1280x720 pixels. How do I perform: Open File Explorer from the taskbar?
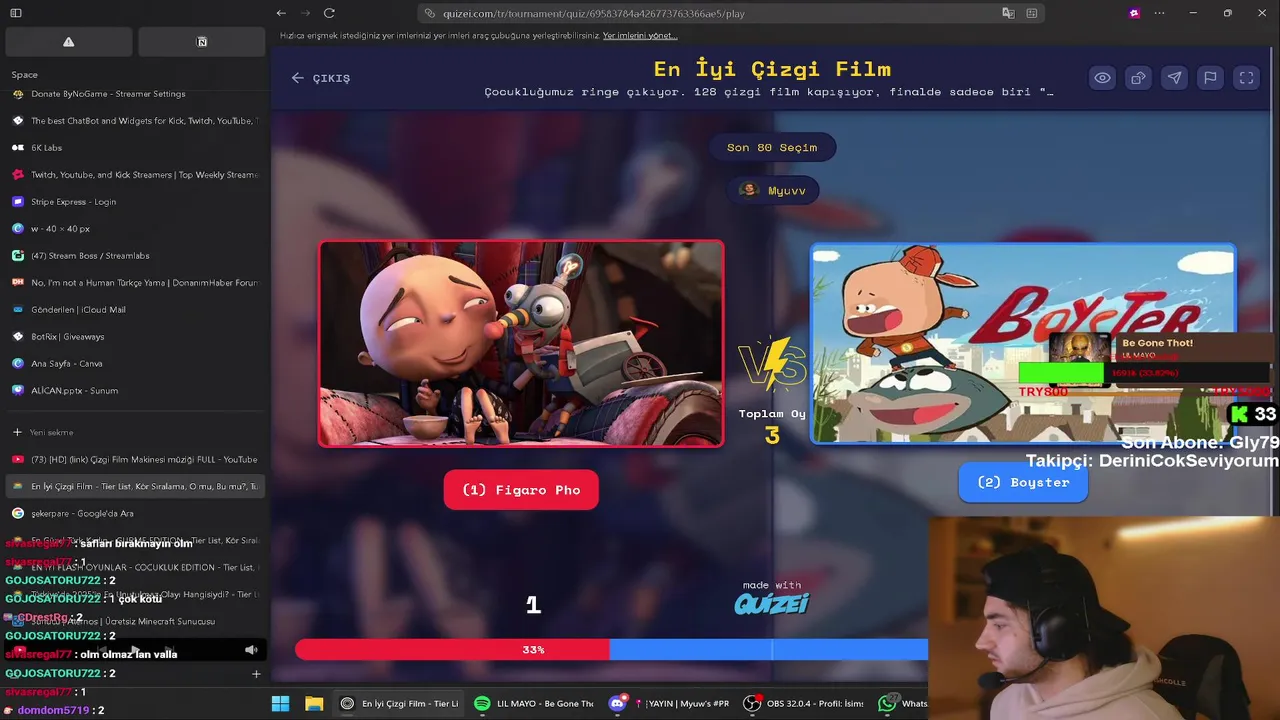[314, 704]
